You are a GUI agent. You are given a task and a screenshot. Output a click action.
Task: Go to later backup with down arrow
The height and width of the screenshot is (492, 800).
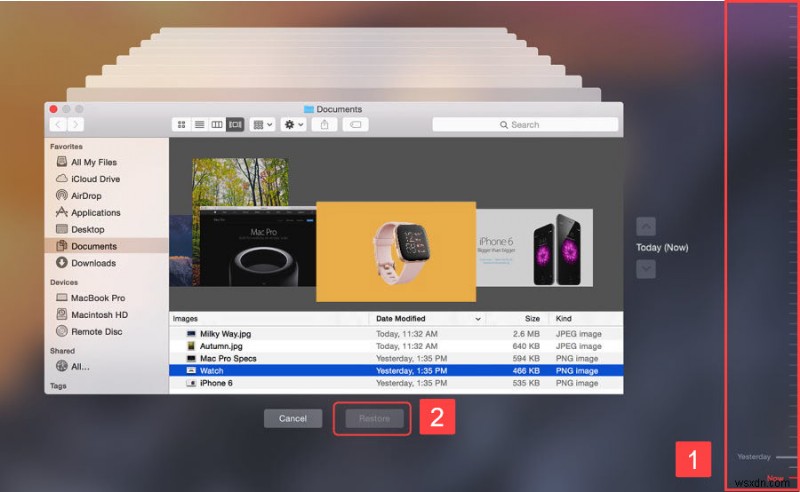[646, 269]
